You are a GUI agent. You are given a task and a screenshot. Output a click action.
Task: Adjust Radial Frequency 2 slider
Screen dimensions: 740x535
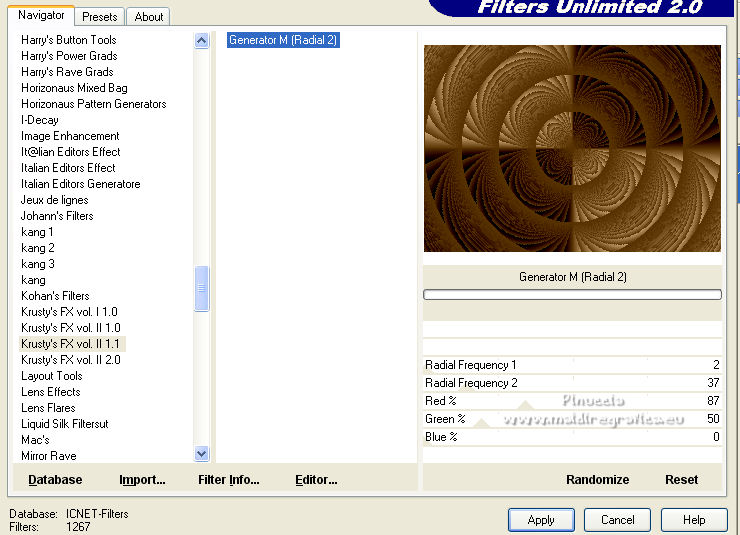pyautogui.click(x=572, y=383)
